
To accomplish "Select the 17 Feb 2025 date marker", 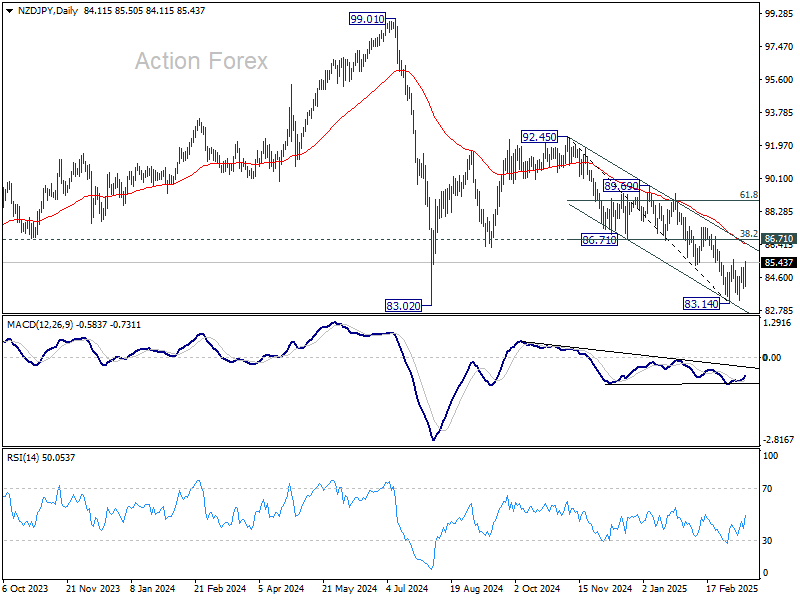I will 732,588.
